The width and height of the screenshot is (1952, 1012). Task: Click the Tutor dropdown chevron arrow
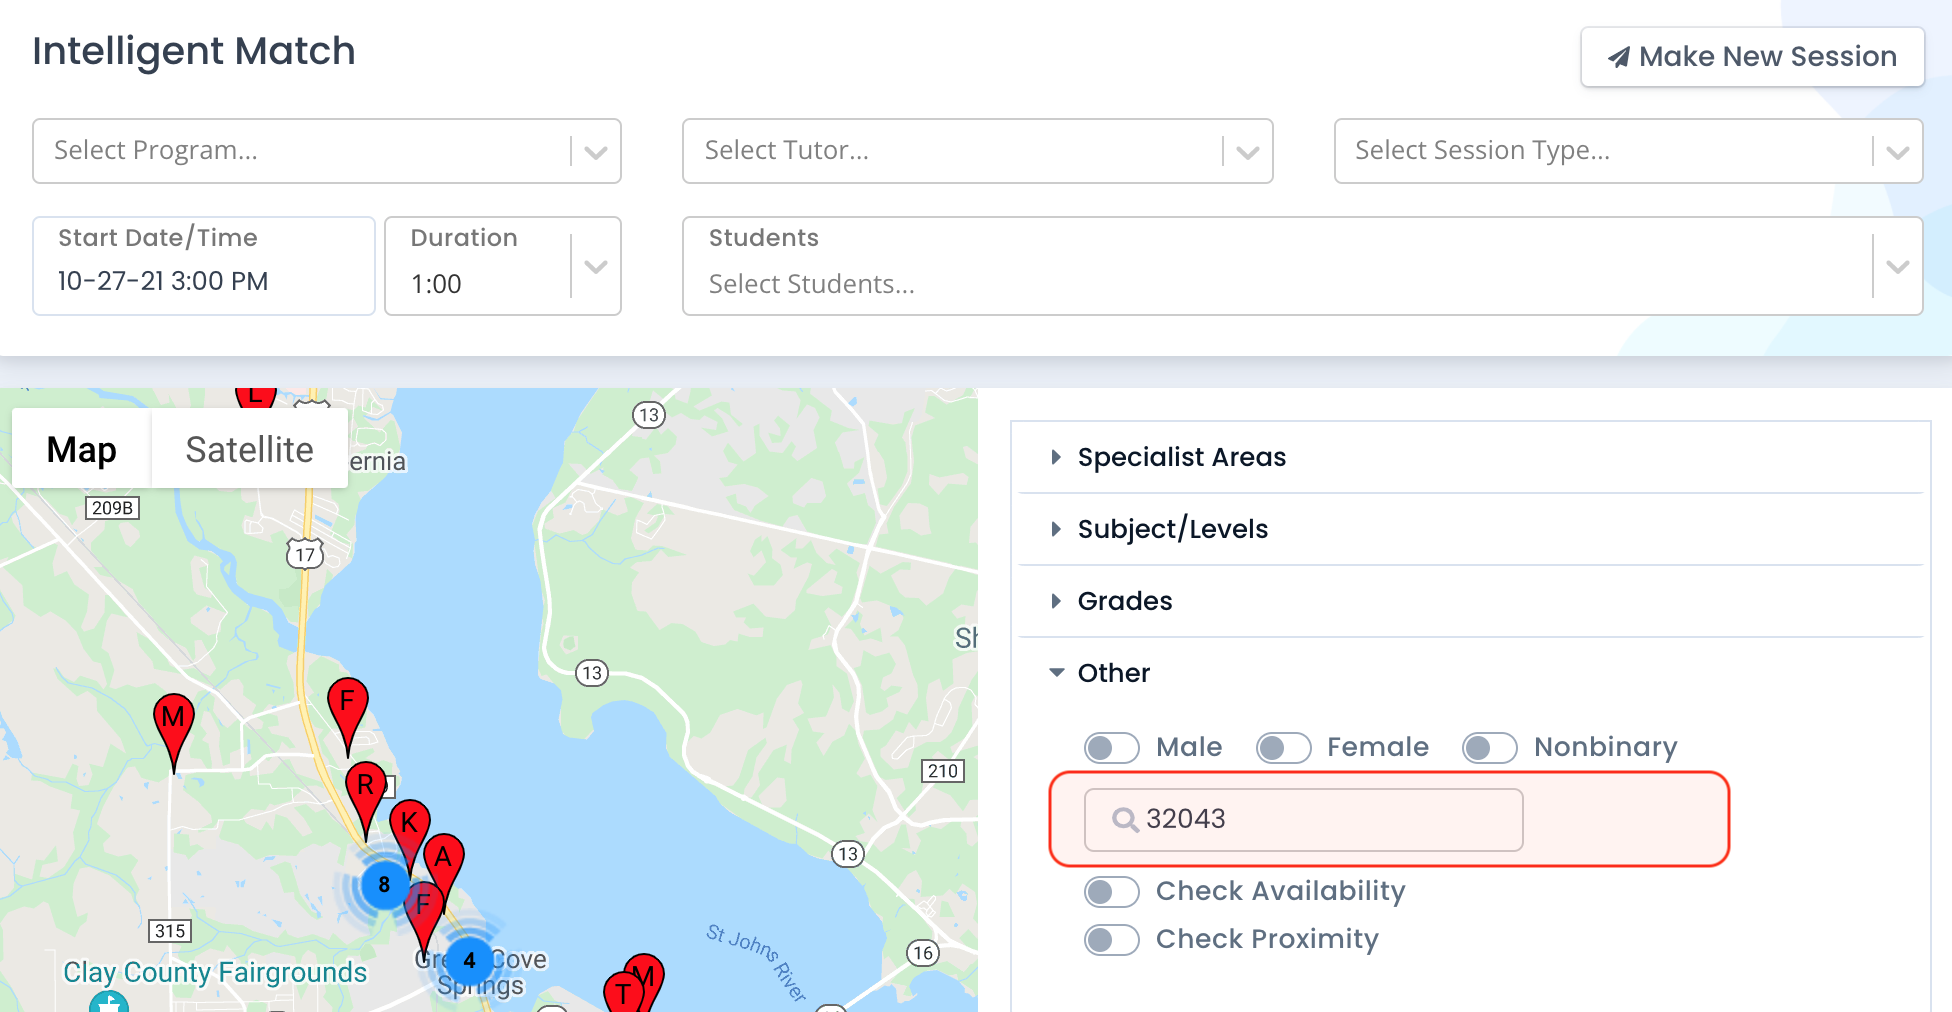tap(1247, 152)
